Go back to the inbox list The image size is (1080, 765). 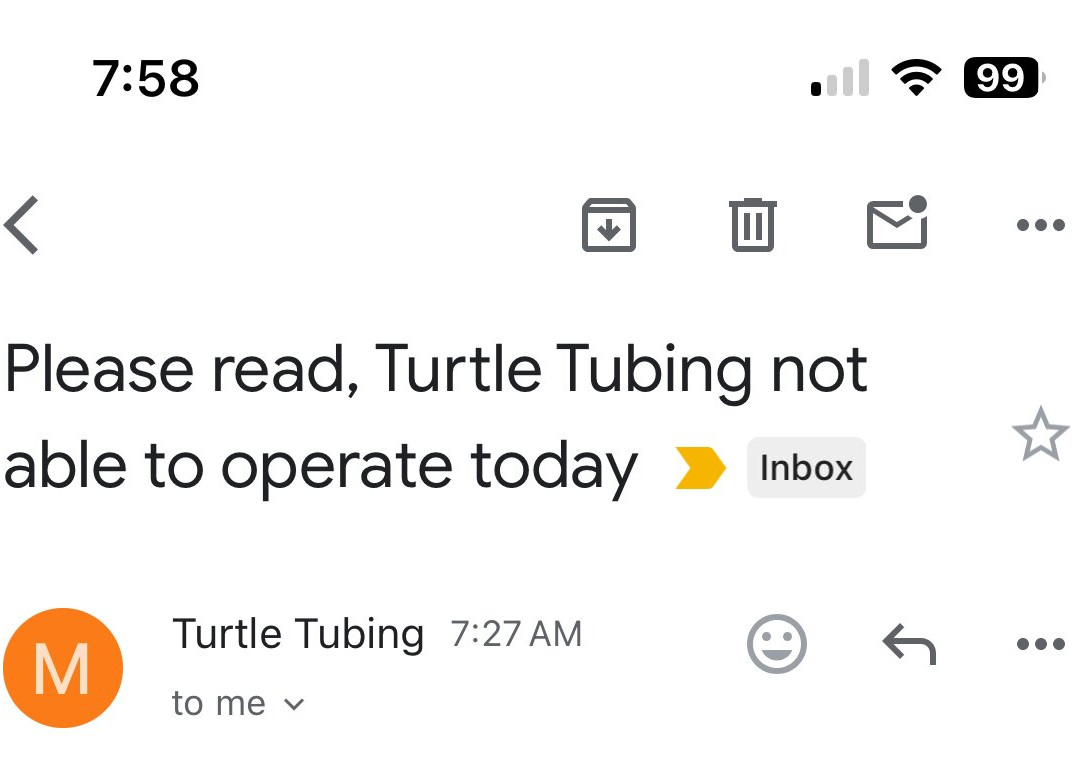coord(22,224)
